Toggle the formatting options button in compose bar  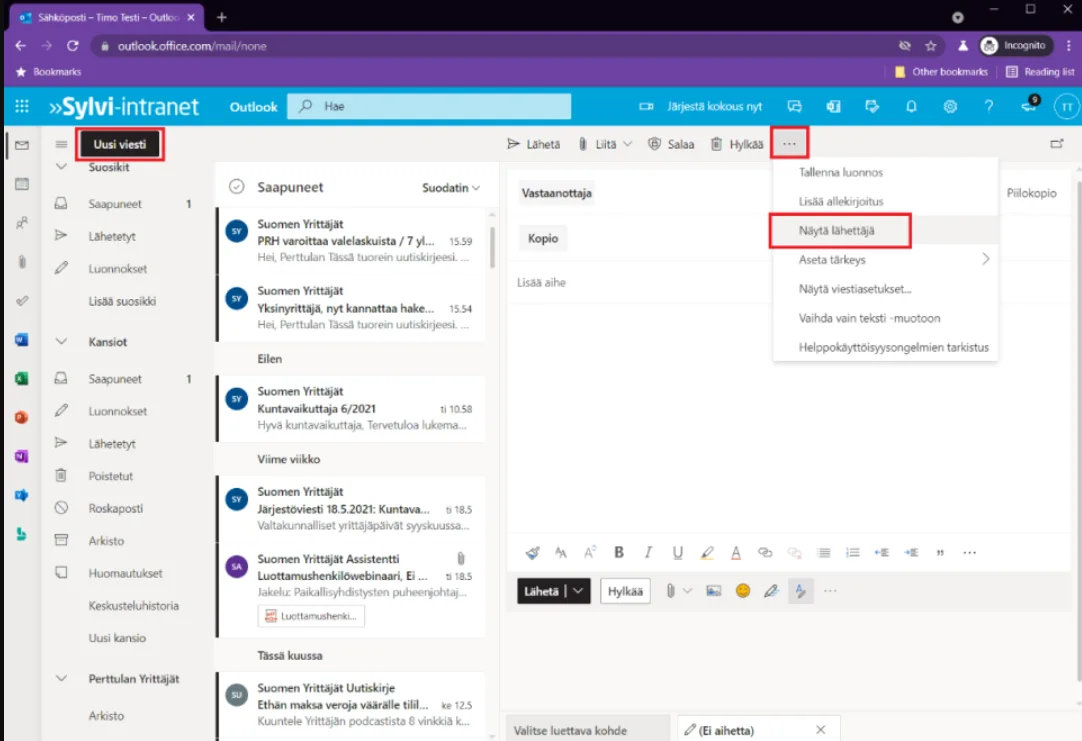800,591
